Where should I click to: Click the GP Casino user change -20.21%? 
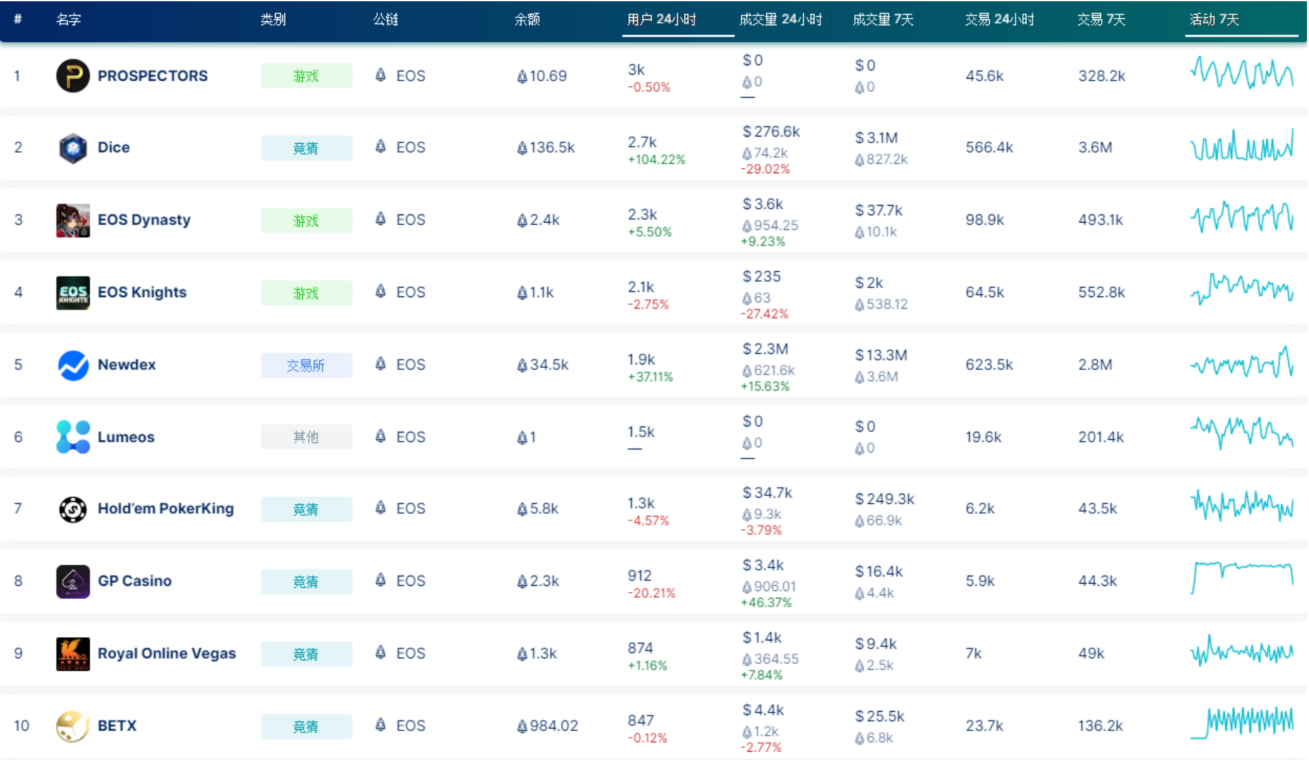click(651, 593)
